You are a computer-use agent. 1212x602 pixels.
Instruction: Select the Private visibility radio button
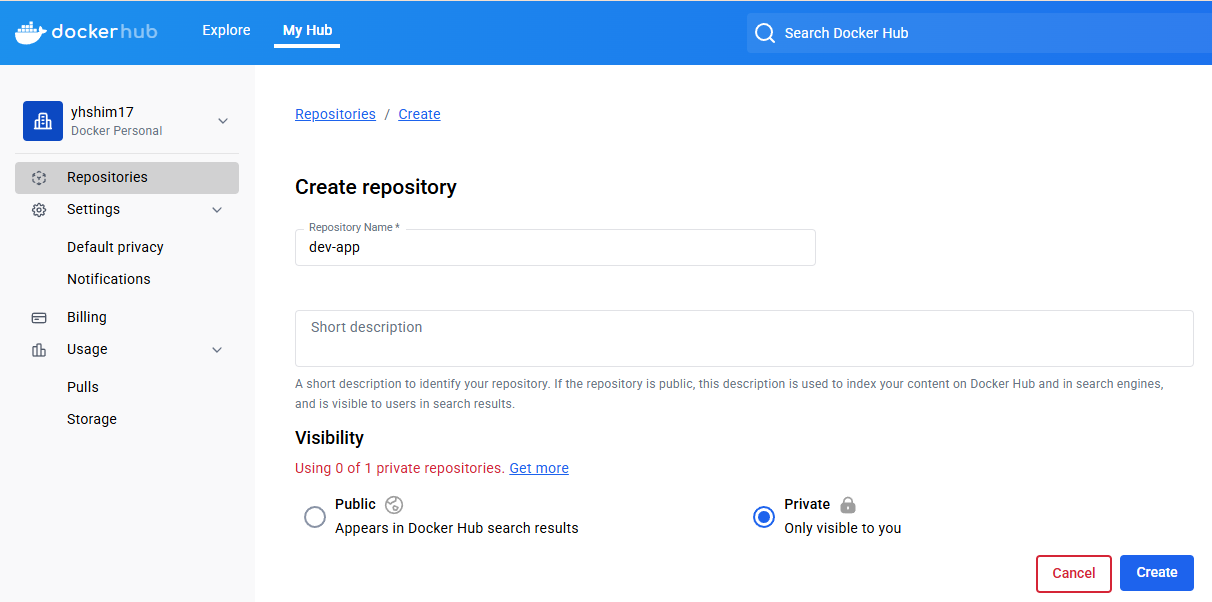click(x=764, y=517)
